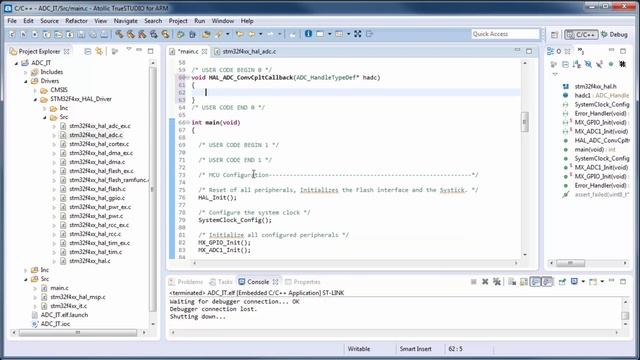Expand Inc under STM32F4xx_HAL_Driver

coord(44,108)
